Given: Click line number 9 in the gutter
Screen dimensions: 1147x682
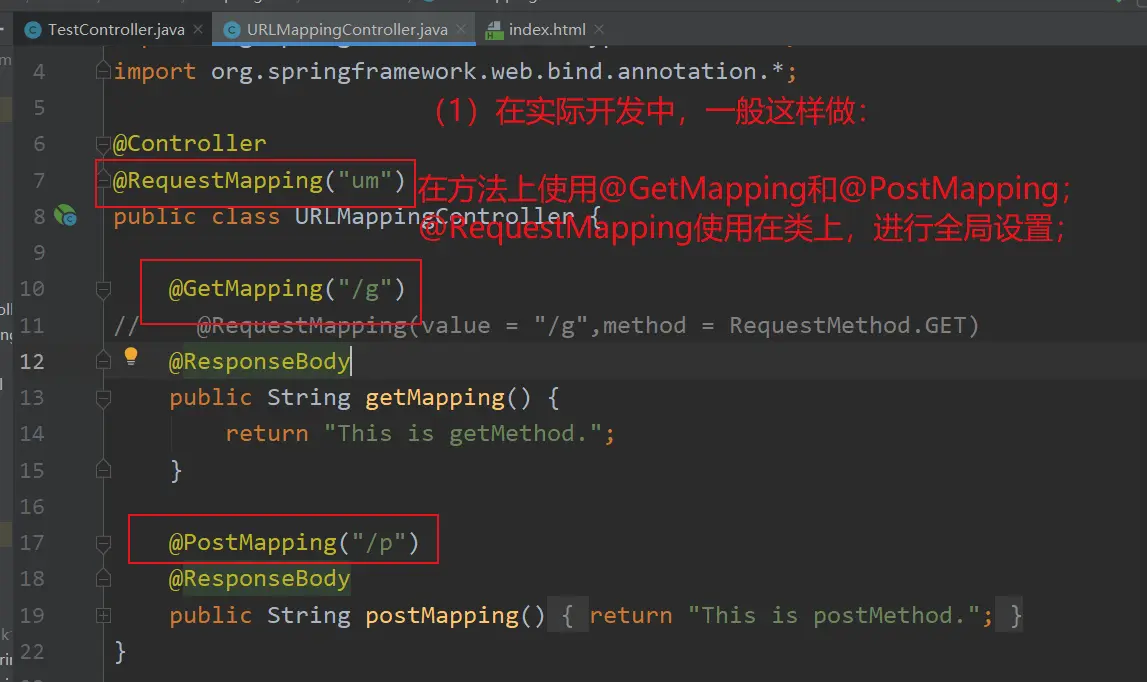Looking at the screenshot, I should pyautogui.click(x=39, y=253).
